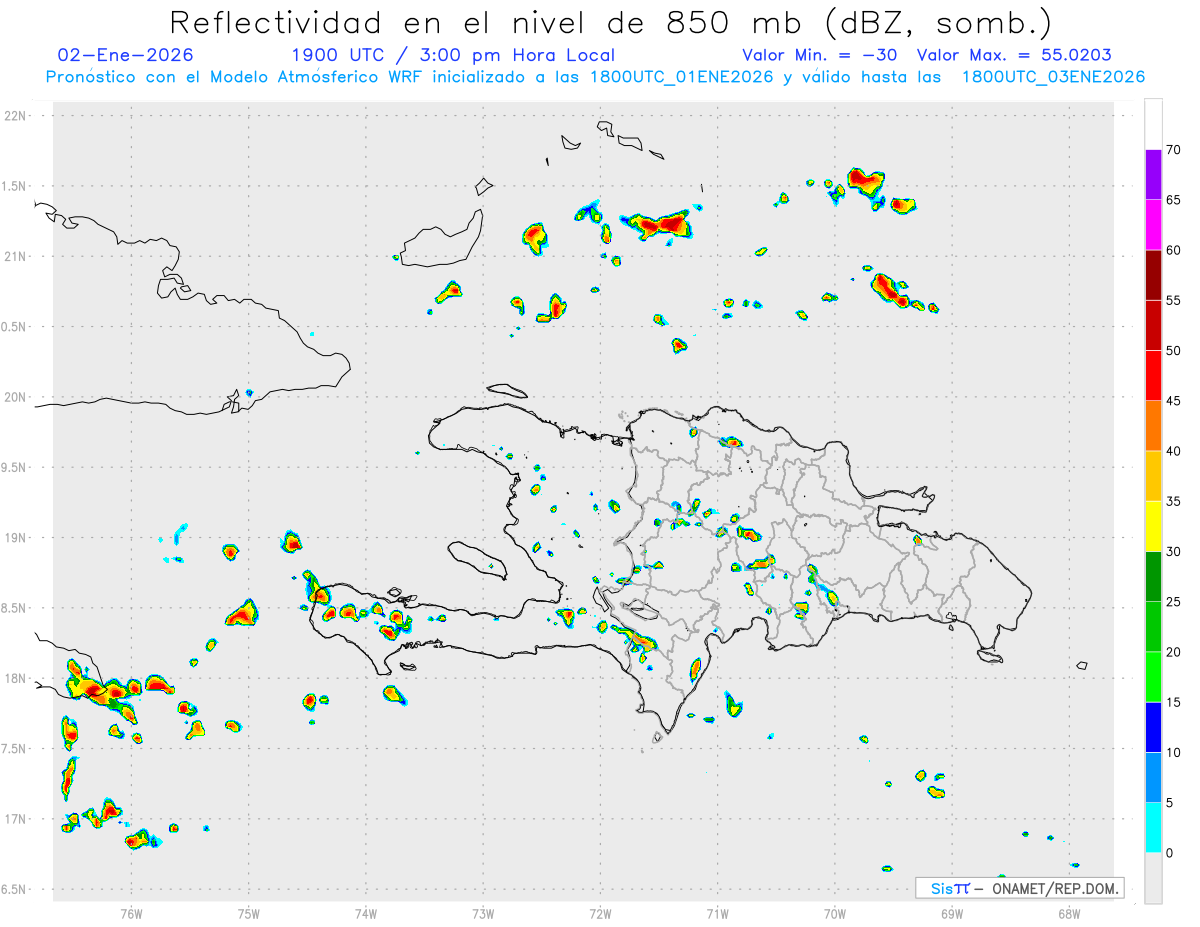Viewport: 1200px width, 927px height.
Task: Click the longitude axis label '70W'
Action: tap(834, 912)
